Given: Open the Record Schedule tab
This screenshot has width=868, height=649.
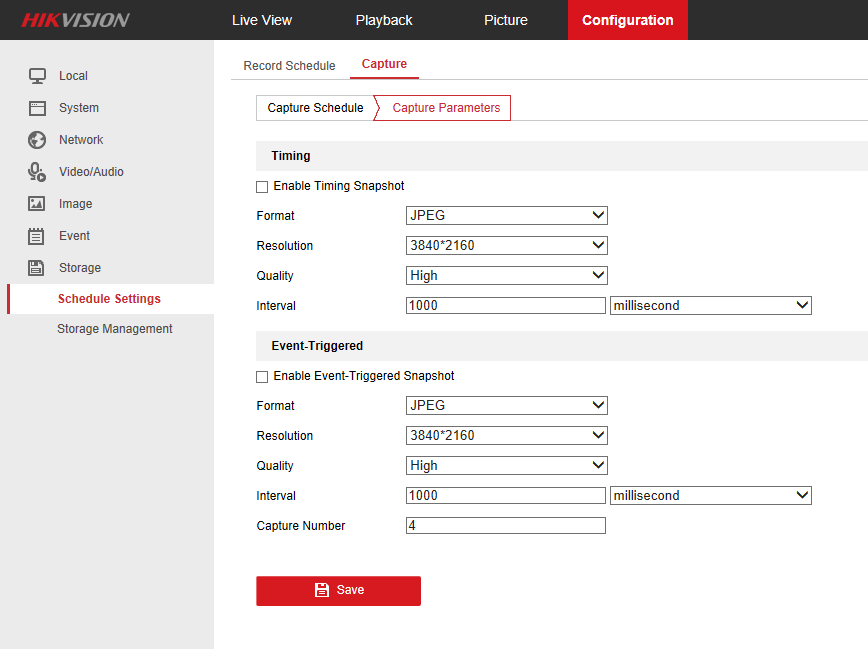Looking at the screenshot, I should point(289,66).
